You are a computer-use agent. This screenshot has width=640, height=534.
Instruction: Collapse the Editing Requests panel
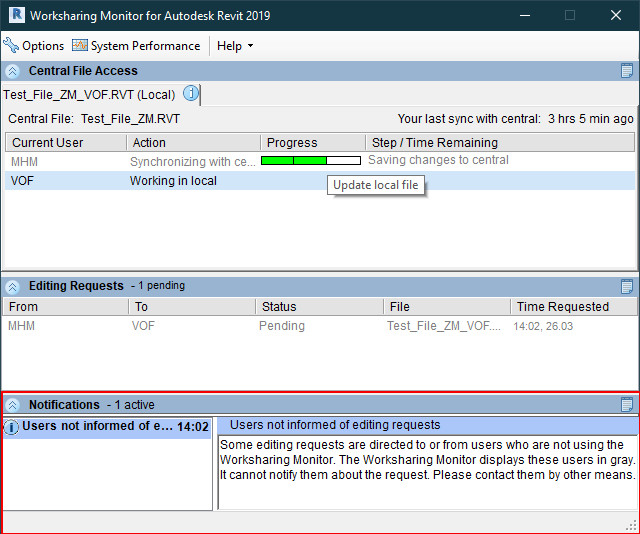[x=13, y=286]
